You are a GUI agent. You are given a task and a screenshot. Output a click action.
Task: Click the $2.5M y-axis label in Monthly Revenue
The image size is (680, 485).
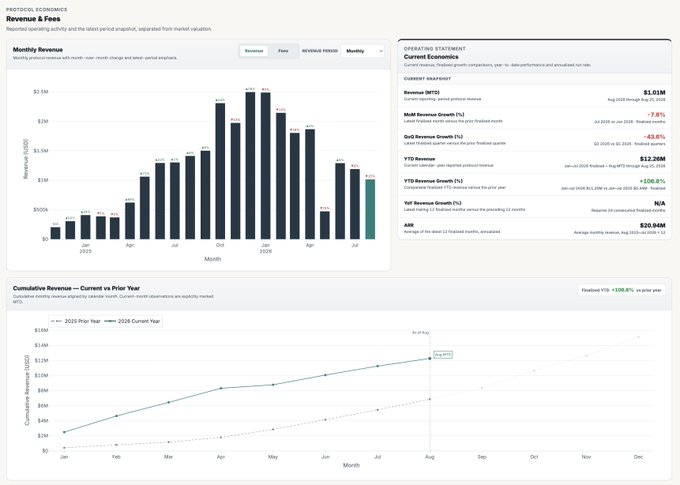[41, 92]
